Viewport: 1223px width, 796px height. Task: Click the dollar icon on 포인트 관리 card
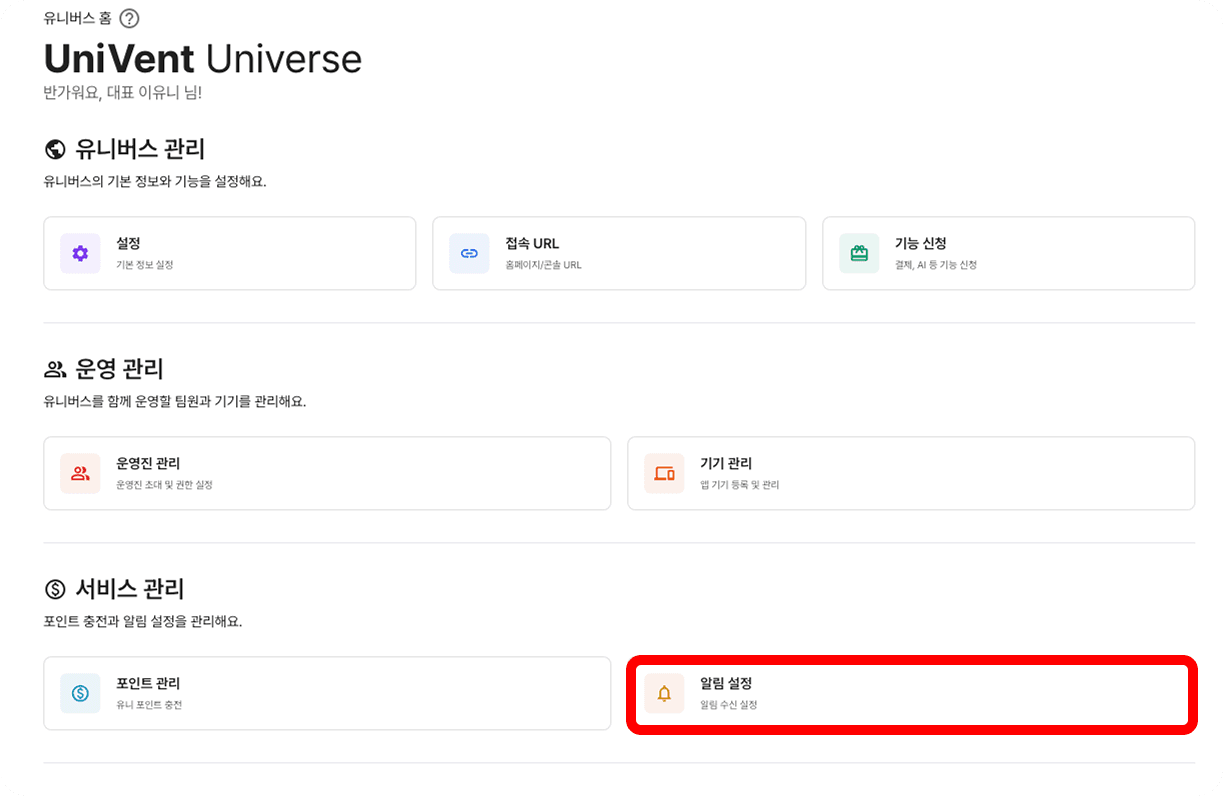tap(80, 693)
